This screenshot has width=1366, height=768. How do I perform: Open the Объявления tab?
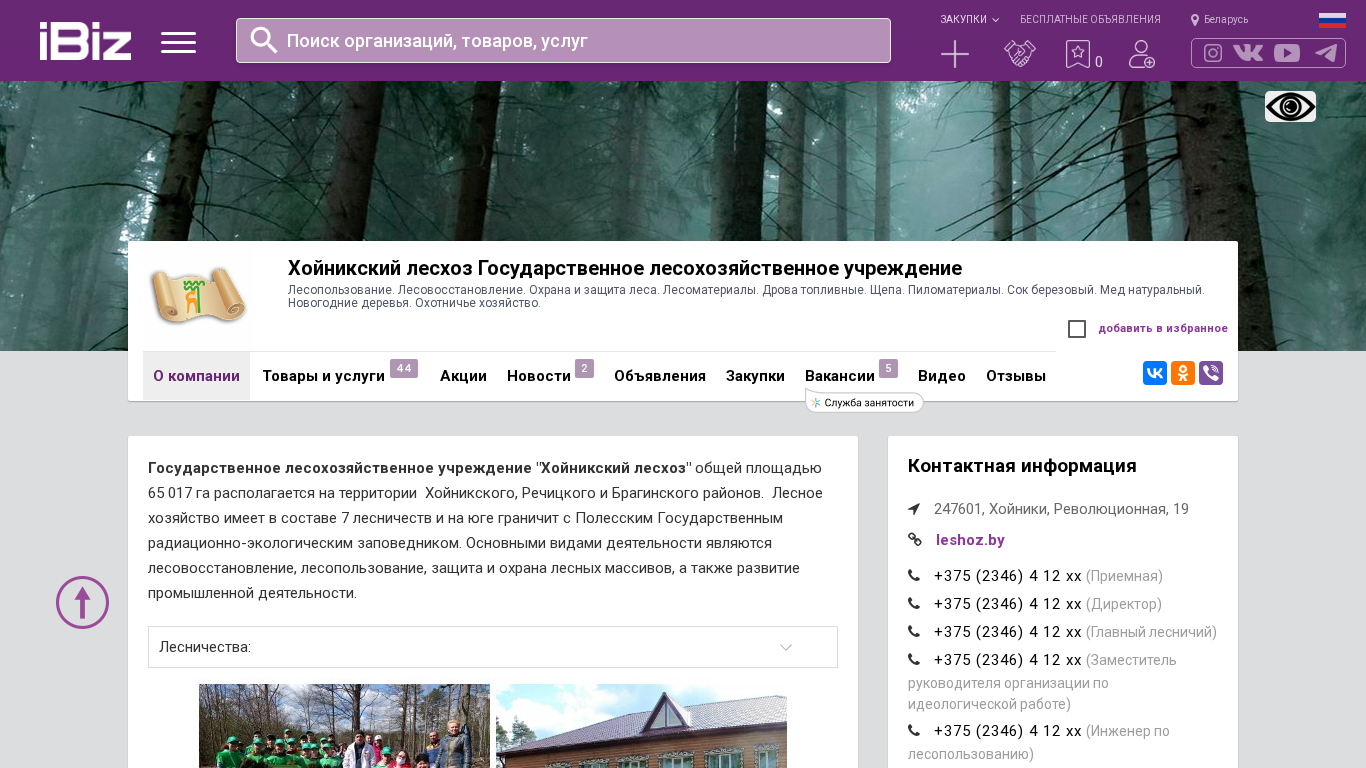[x=660, y=376]
